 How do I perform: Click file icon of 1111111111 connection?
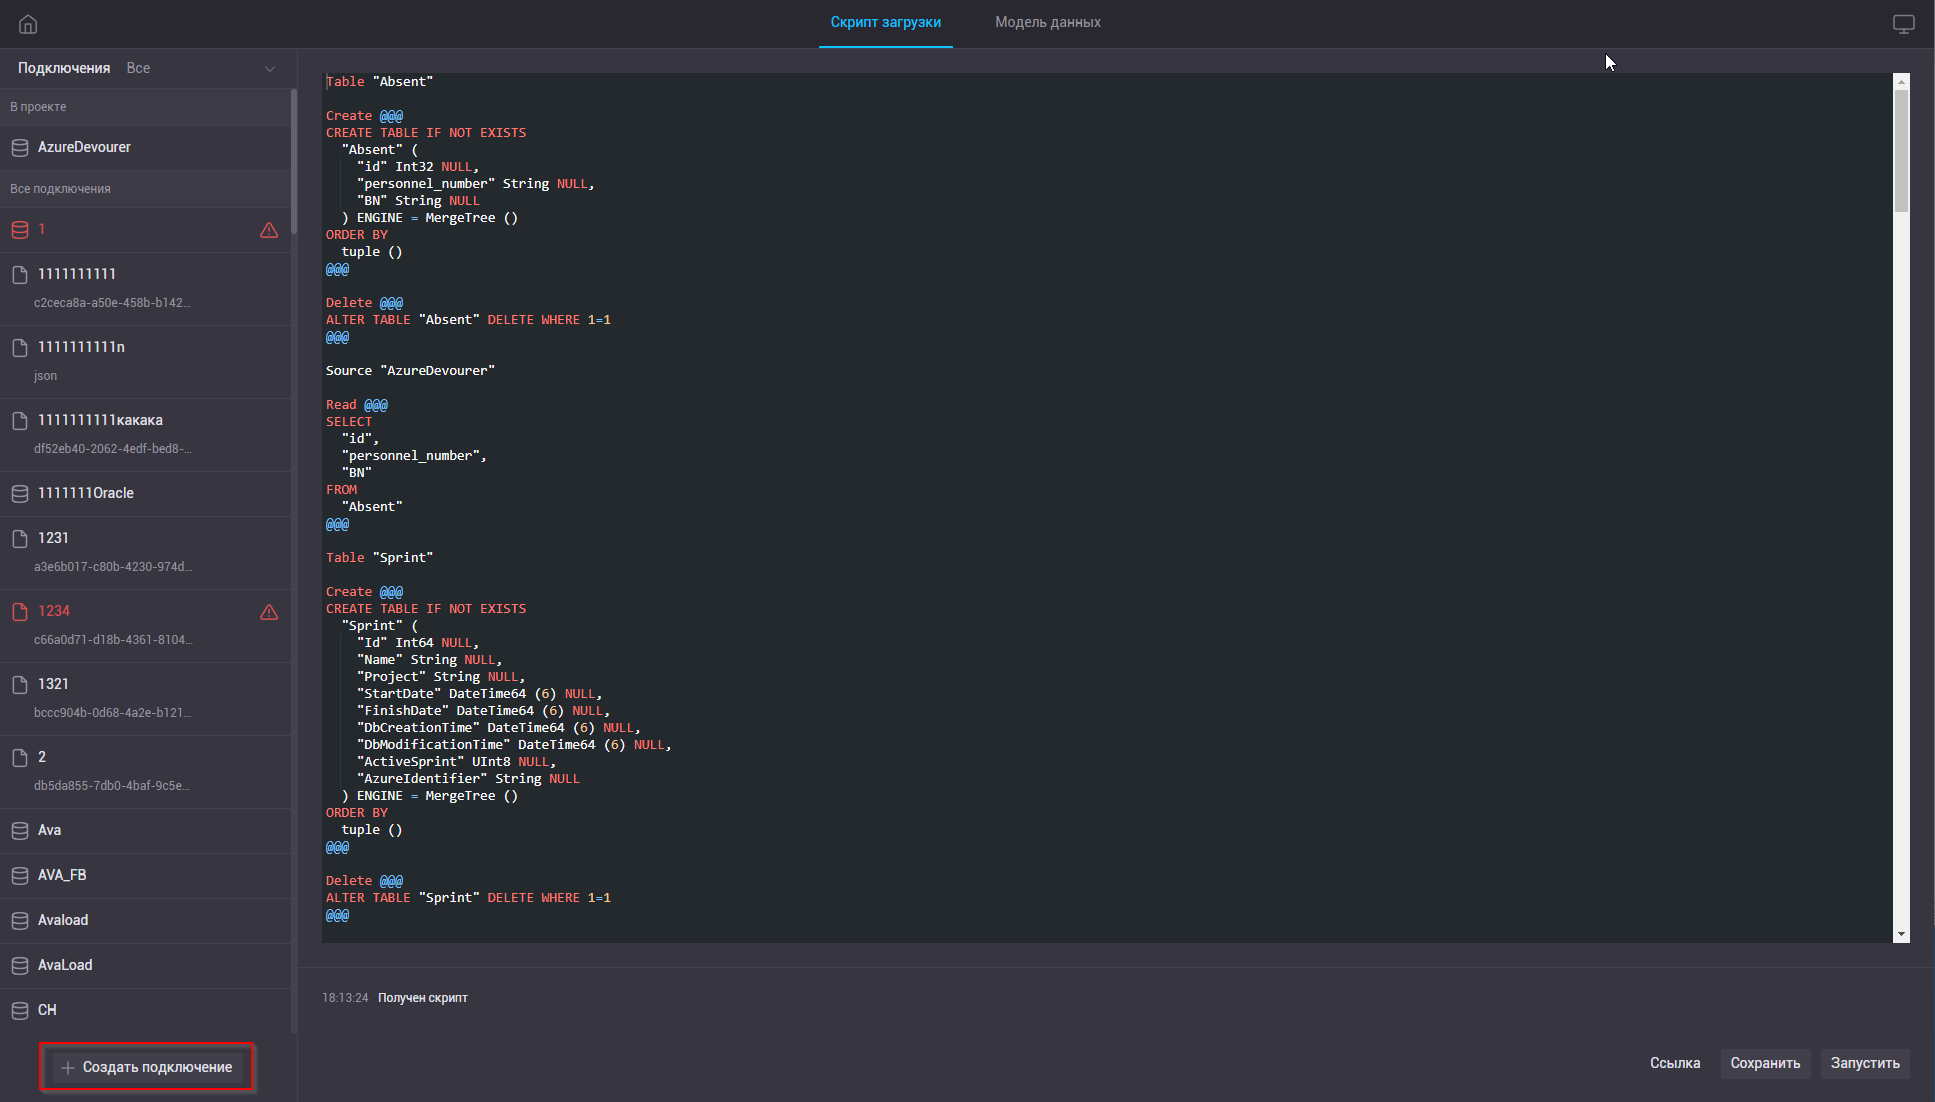click(x=20, y=274)
